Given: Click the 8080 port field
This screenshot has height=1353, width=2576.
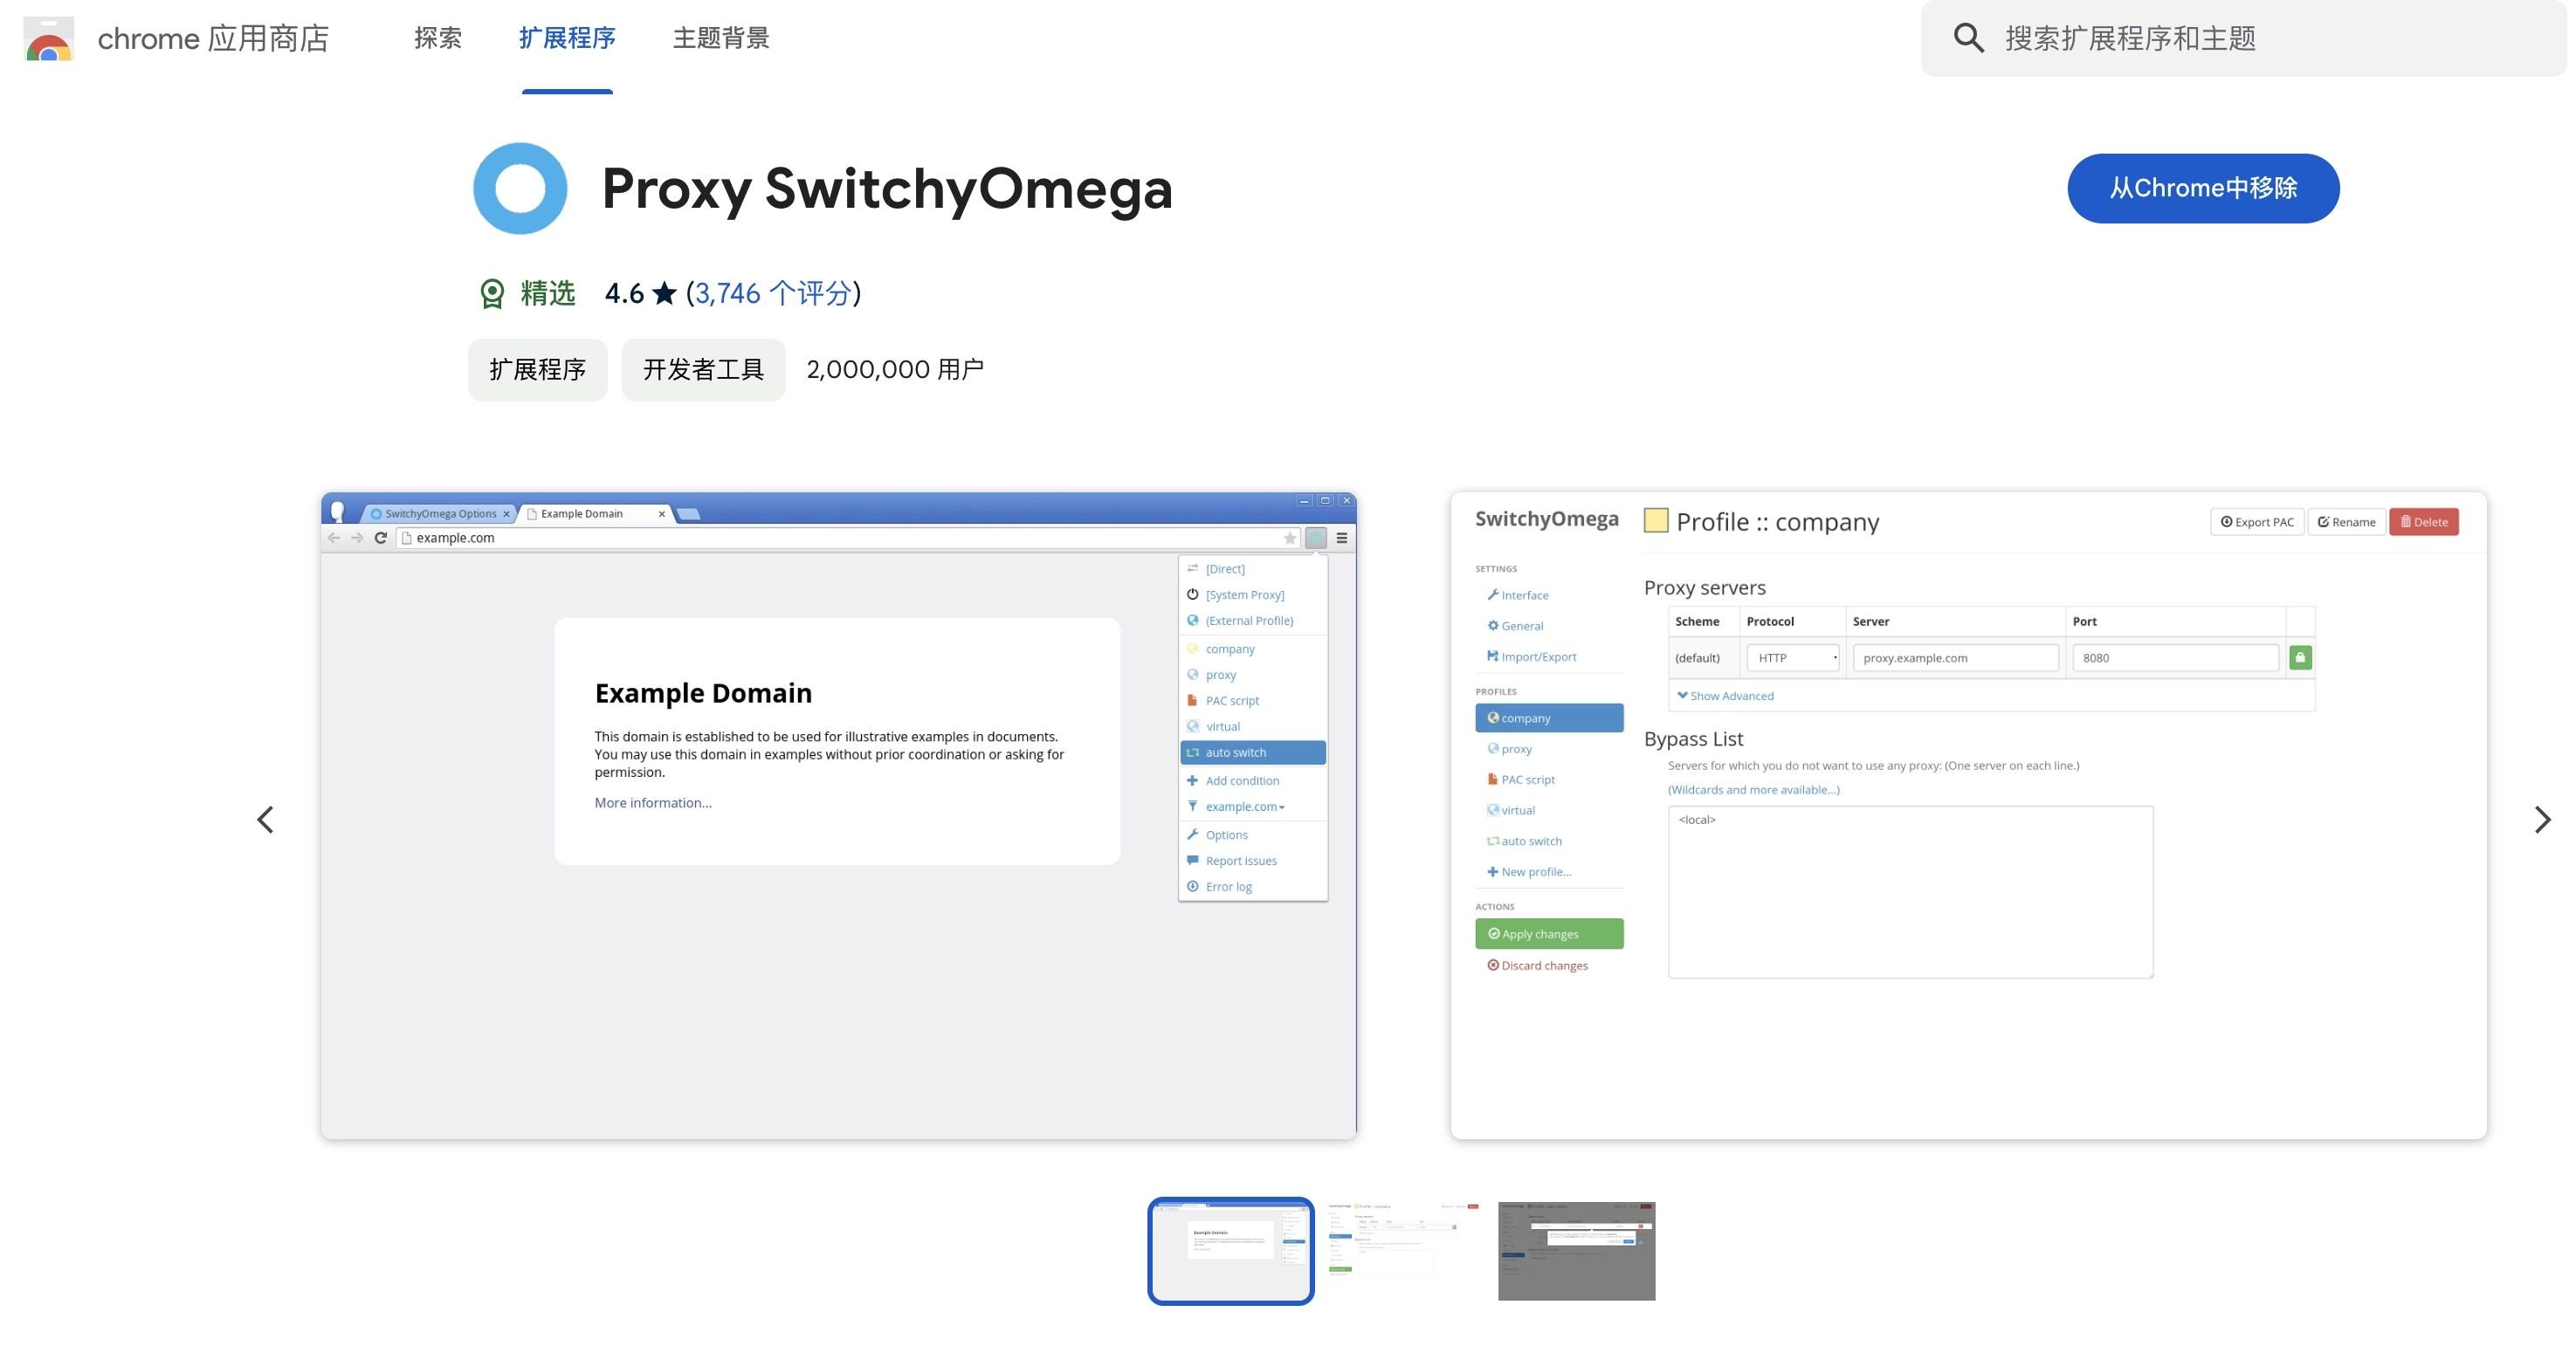Looking at the screenshot, I should [x=2175, y=658].
